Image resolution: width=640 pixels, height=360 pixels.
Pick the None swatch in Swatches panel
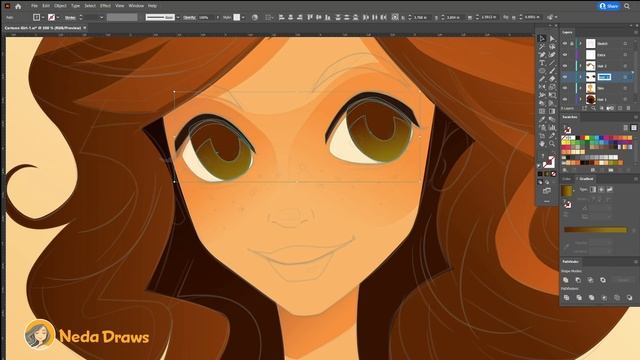click(564, 138)
